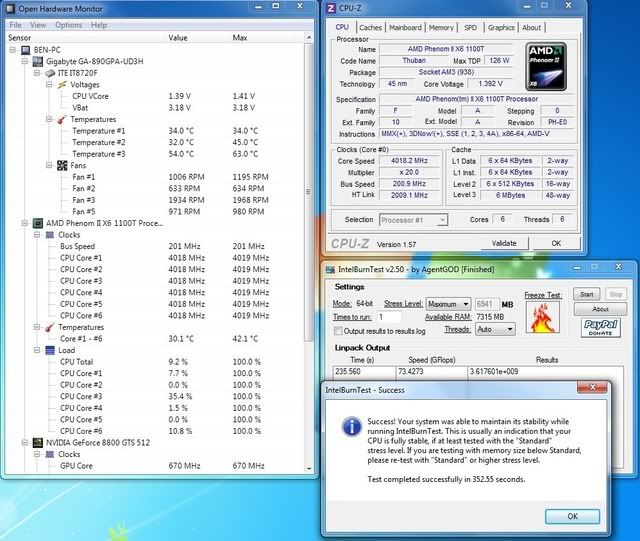Click the Value column header
This screenshot has width=640, height=541.
point(198,38)
